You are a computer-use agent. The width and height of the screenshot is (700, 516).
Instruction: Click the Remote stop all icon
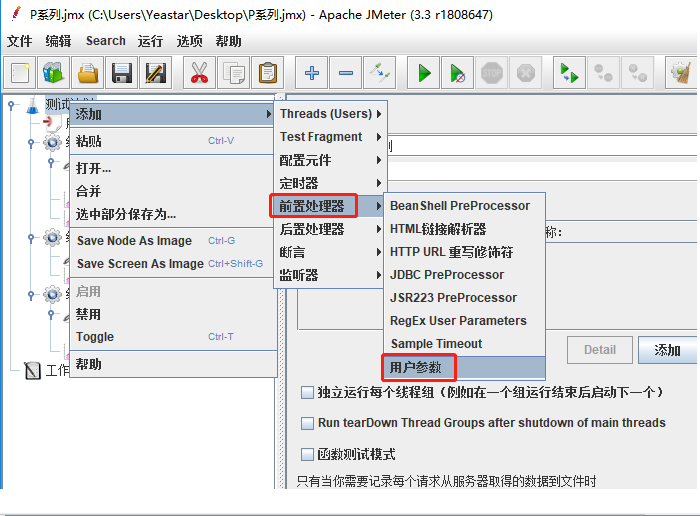(x=603, y=73)
